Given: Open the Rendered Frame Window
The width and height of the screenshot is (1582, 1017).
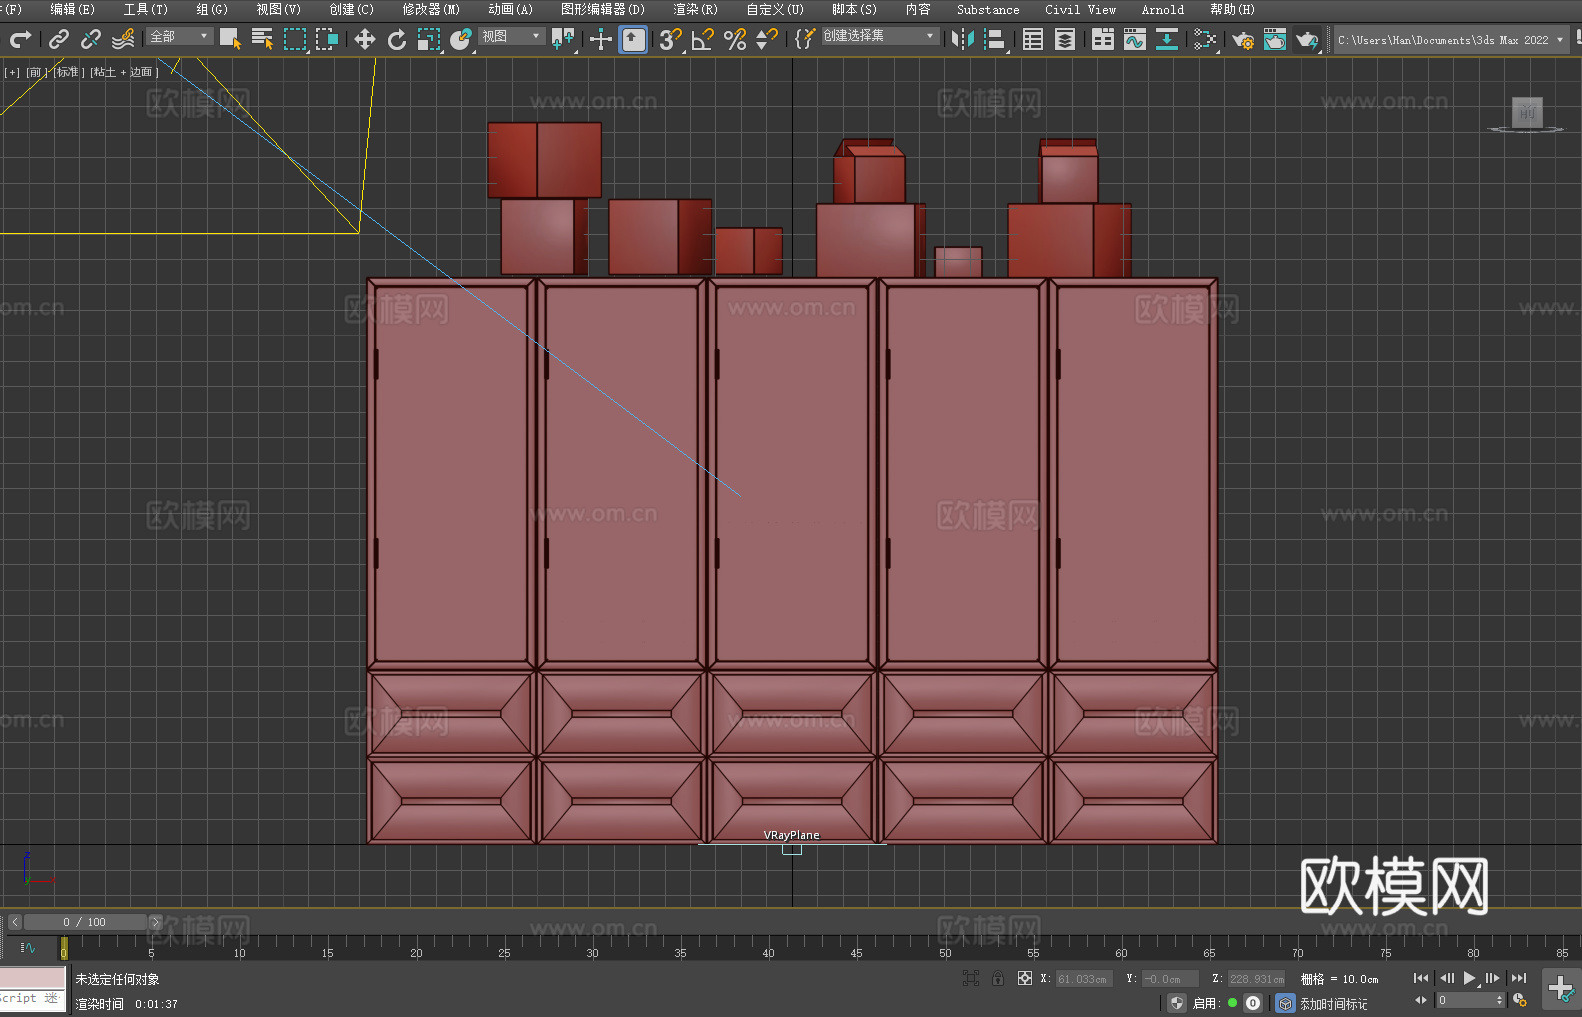Looking at the screenshot, I should 1275,39.
